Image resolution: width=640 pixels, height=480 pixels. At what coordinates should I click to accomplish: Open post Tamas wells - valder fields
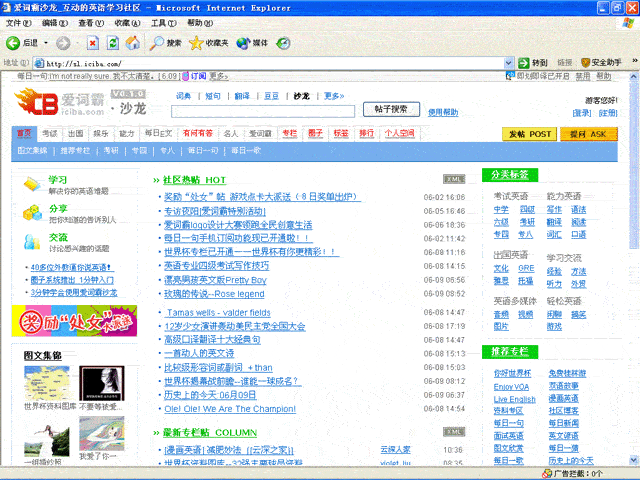[218, 313]
